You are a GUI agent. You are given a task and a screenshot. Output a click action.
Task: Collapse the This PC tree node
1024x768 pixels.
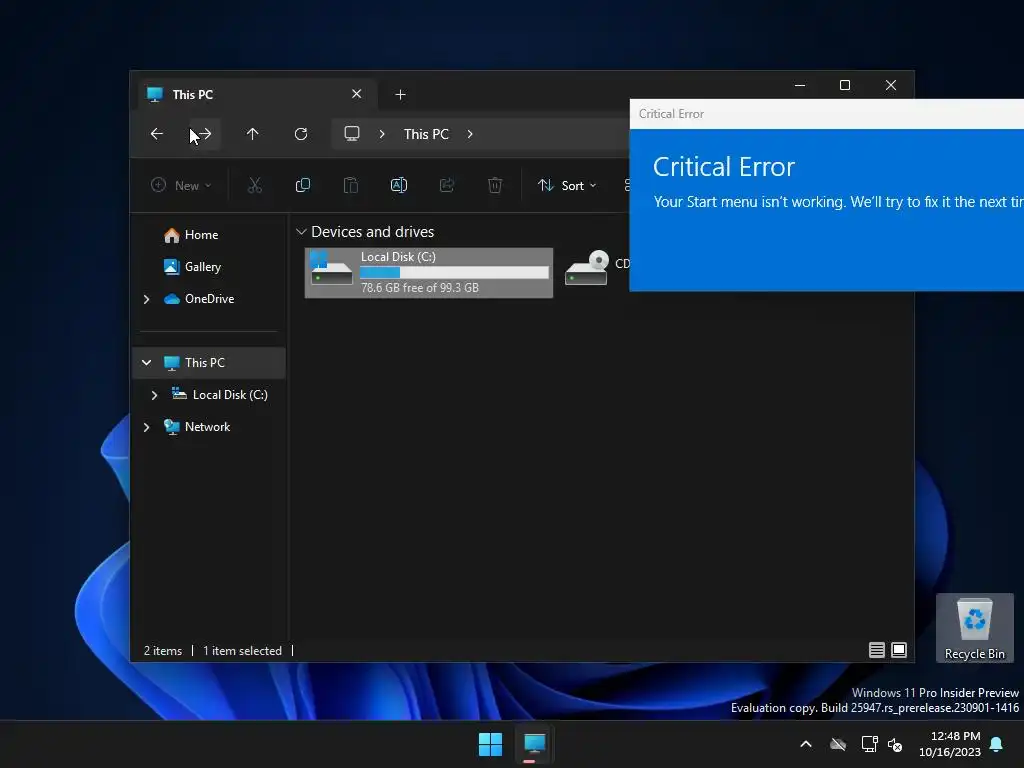coord(147,362)
